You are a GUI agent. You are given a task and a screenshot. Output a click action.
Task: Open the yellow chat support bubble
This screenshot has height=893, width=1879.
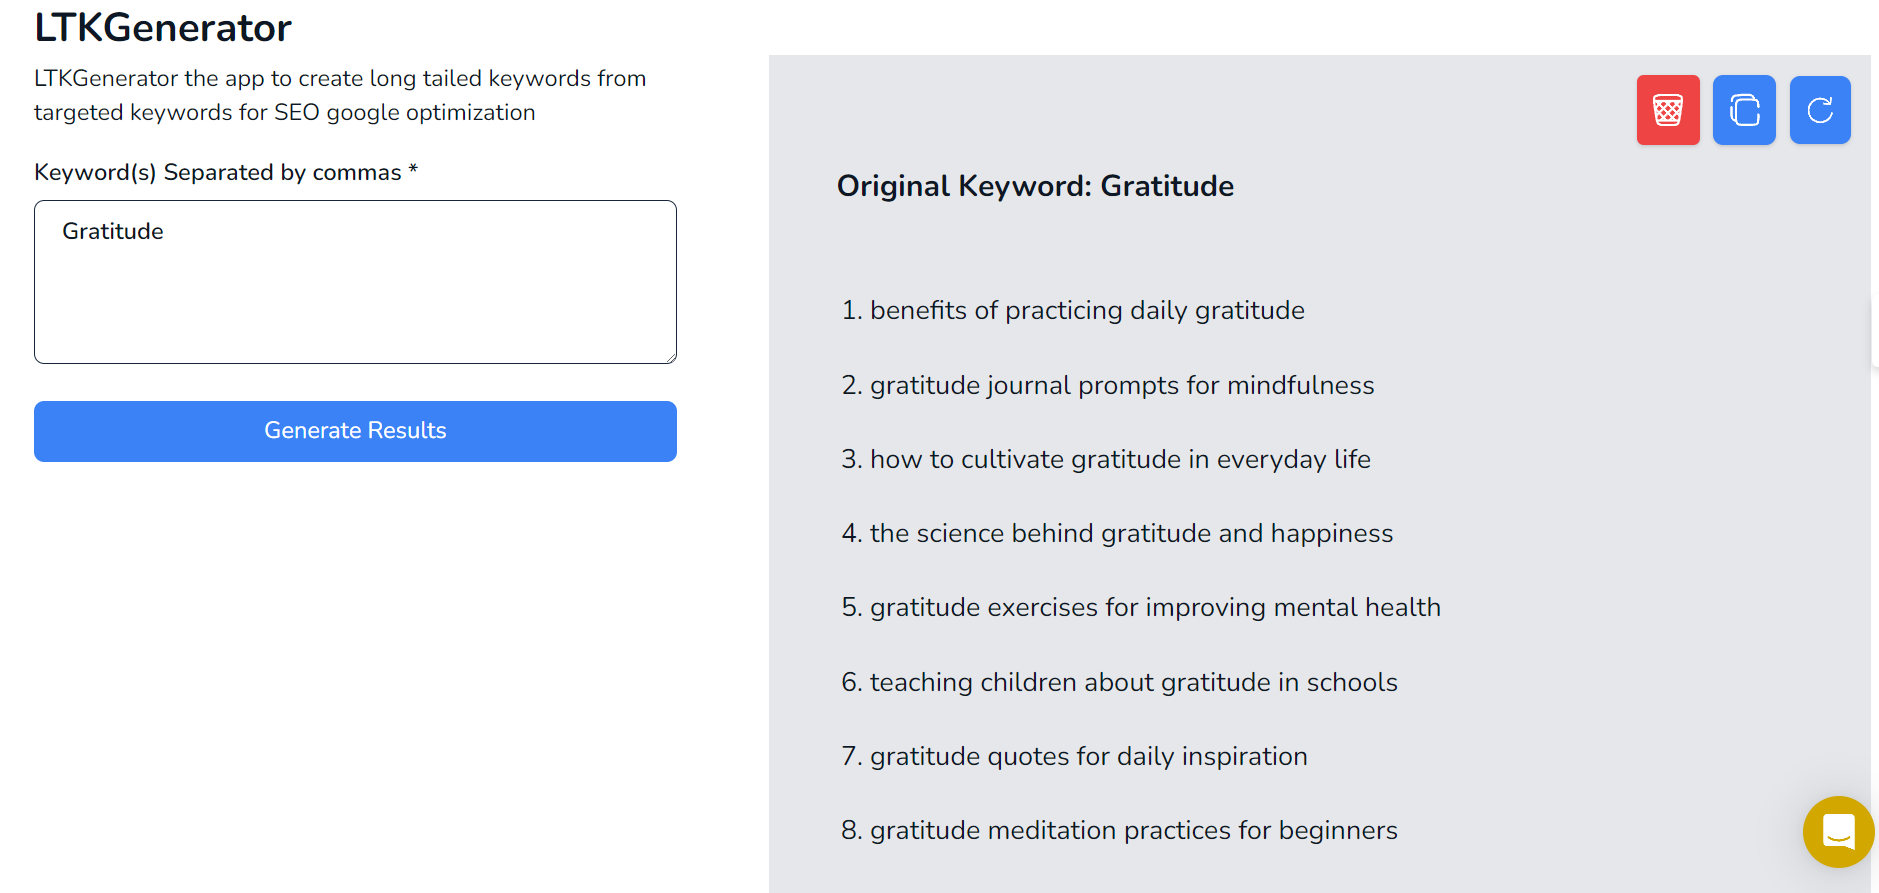[1838, 831]
